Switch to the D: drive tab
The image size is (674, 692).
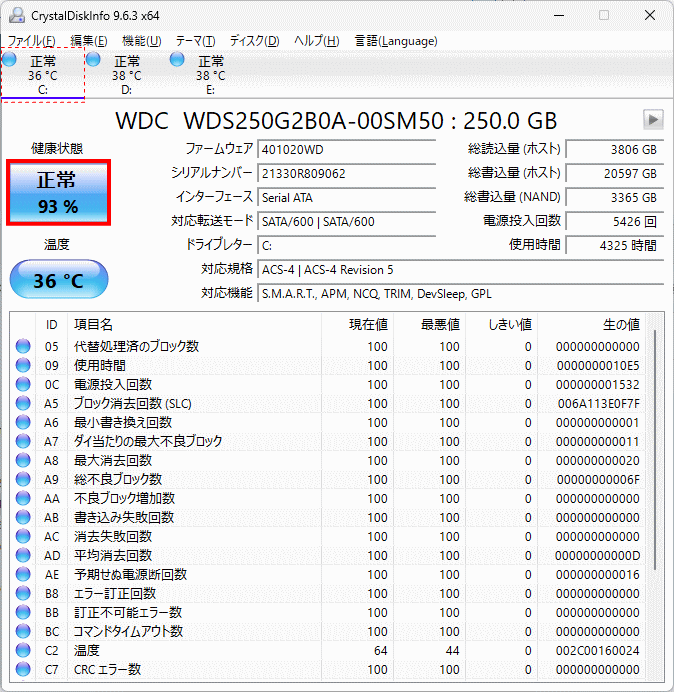(x=127, y=75)
